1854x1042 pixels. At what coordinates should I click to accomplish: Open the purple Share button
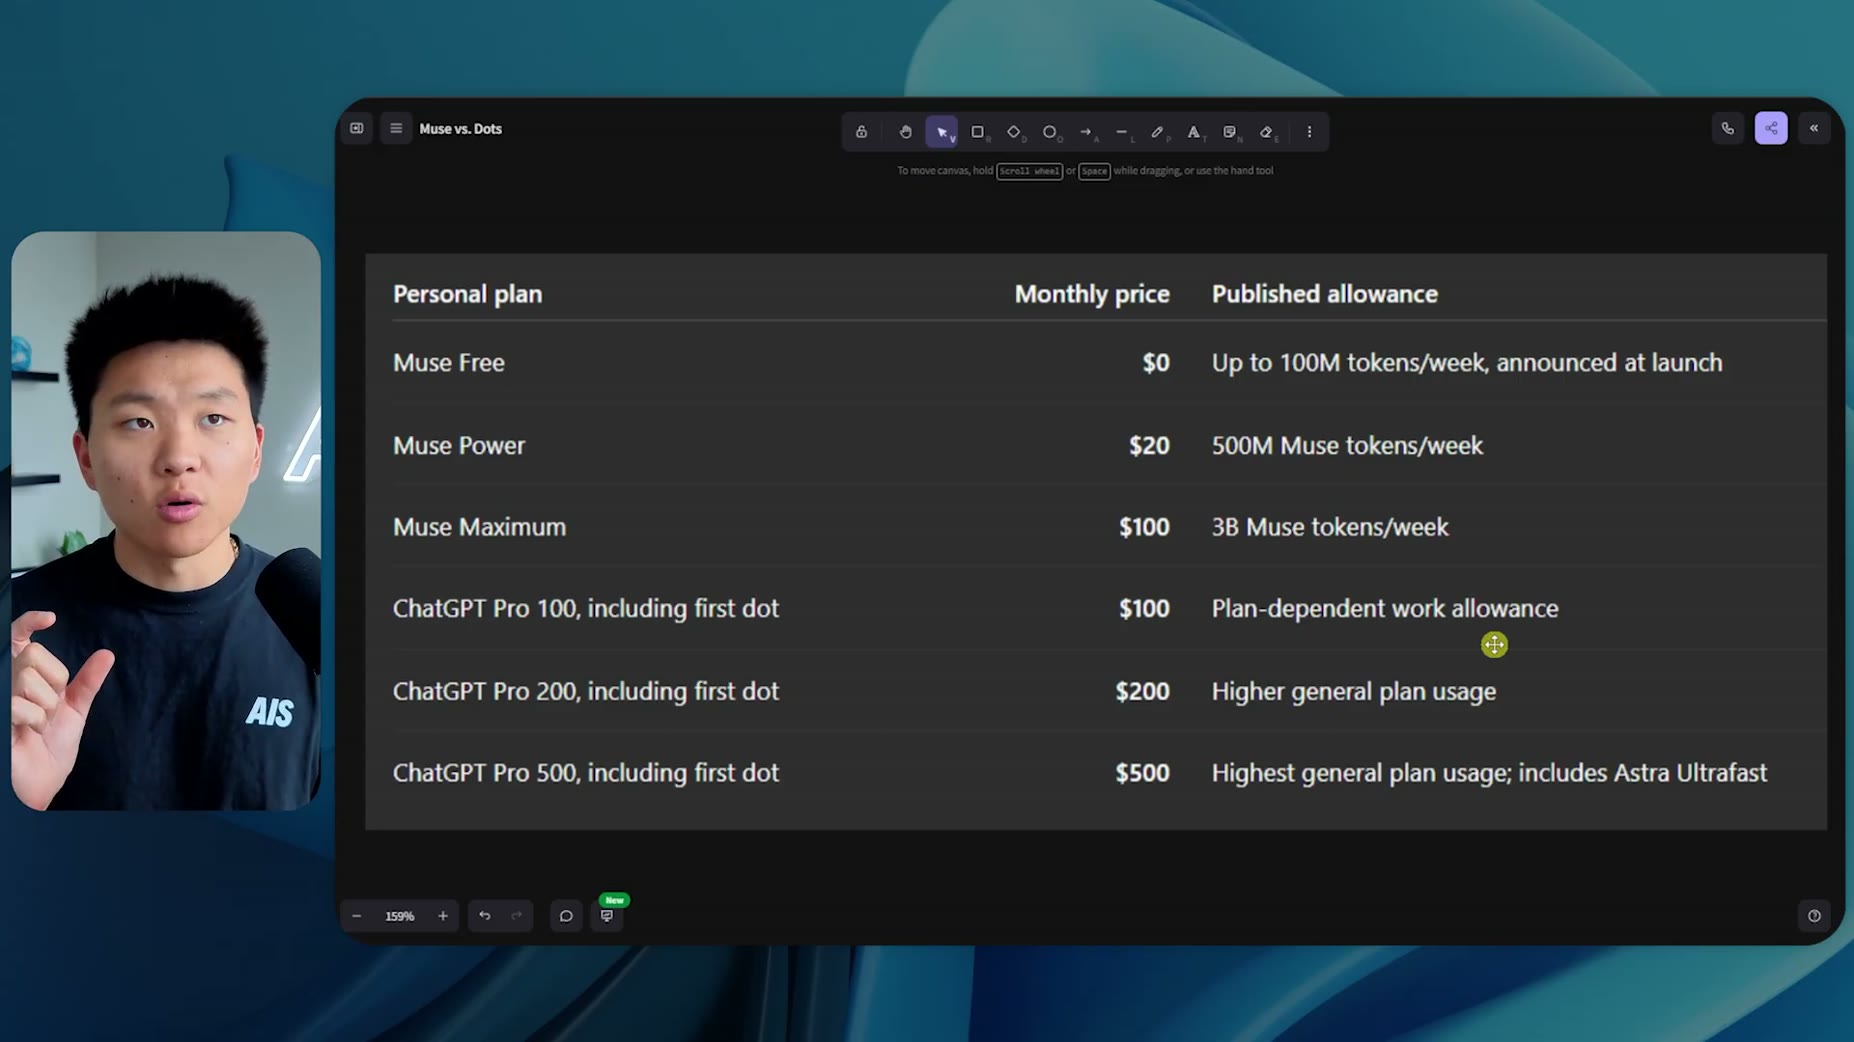coord(1771,128)
